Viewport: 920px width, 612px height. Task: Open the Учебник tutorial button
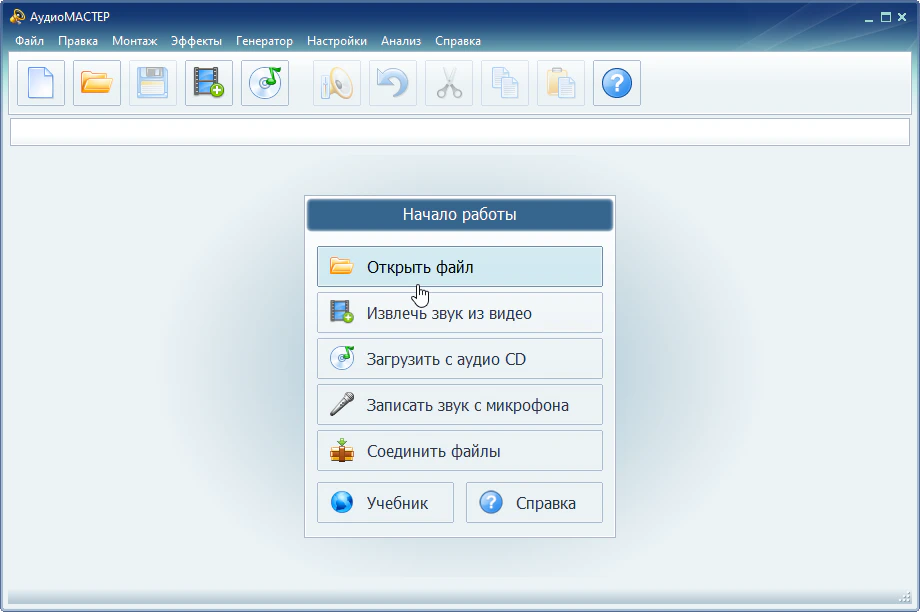coord(385,503)
